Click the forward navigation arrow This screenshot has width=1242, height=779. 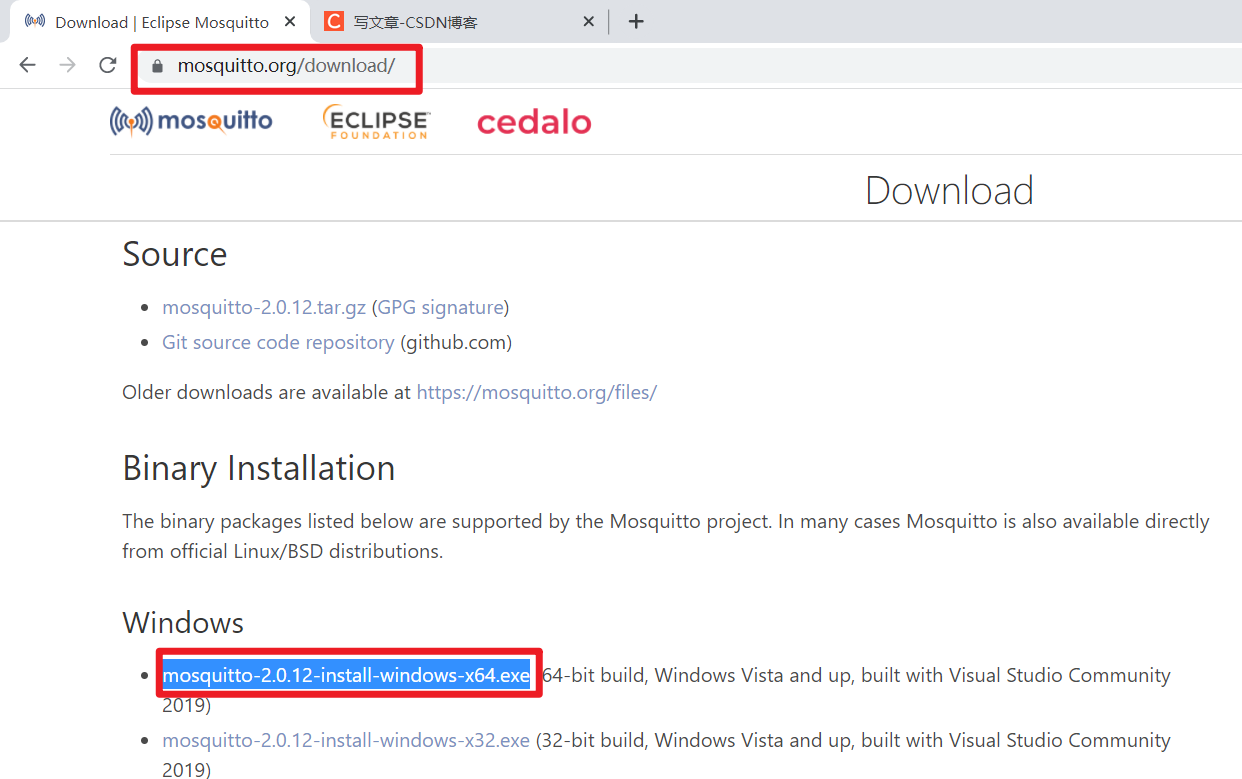point(67,64)
